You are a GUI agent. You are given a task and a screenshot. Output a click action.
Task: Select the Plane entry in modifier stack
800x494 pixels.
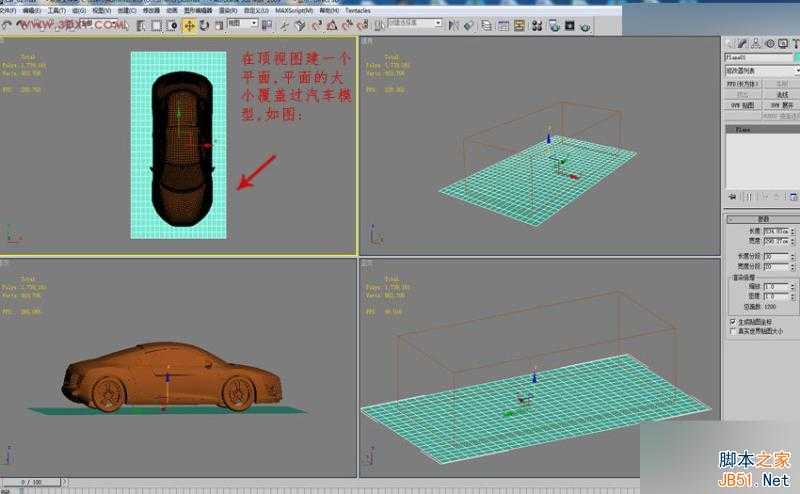click(x=763, y=130)
